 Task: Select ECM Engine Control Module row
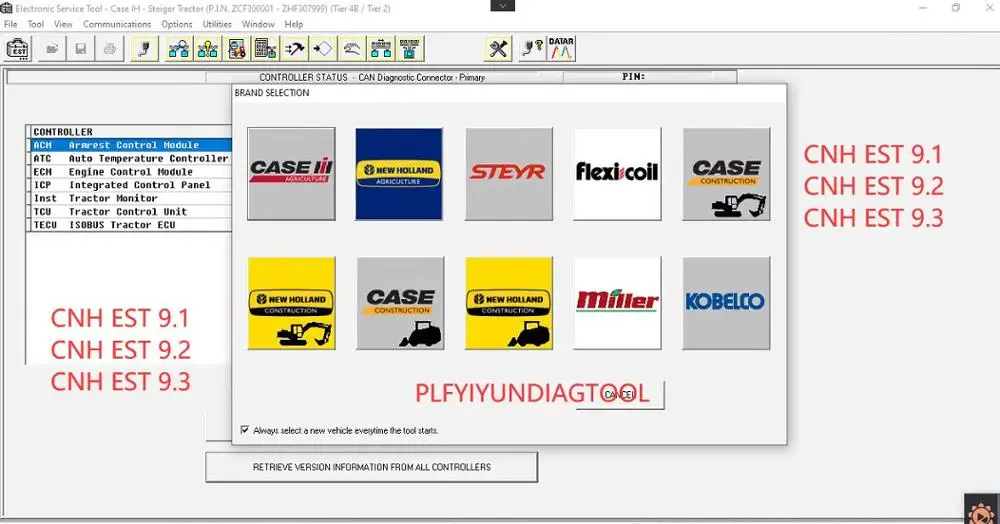click(x=131, y=172)
